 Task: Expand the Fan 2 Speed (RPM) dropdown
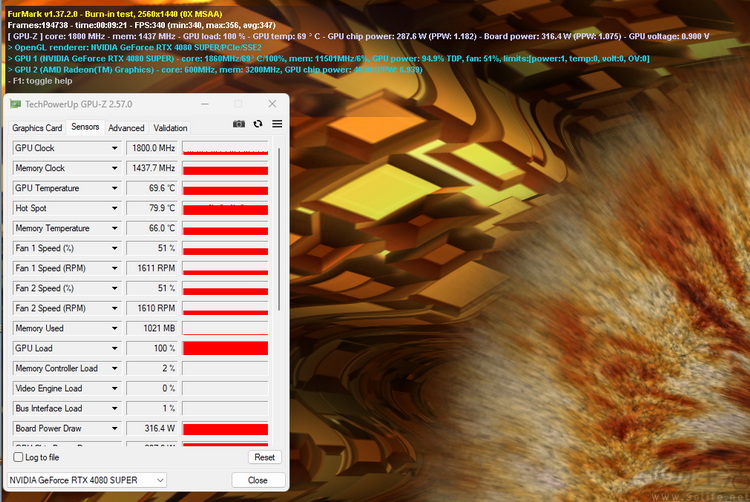point(114,308)
